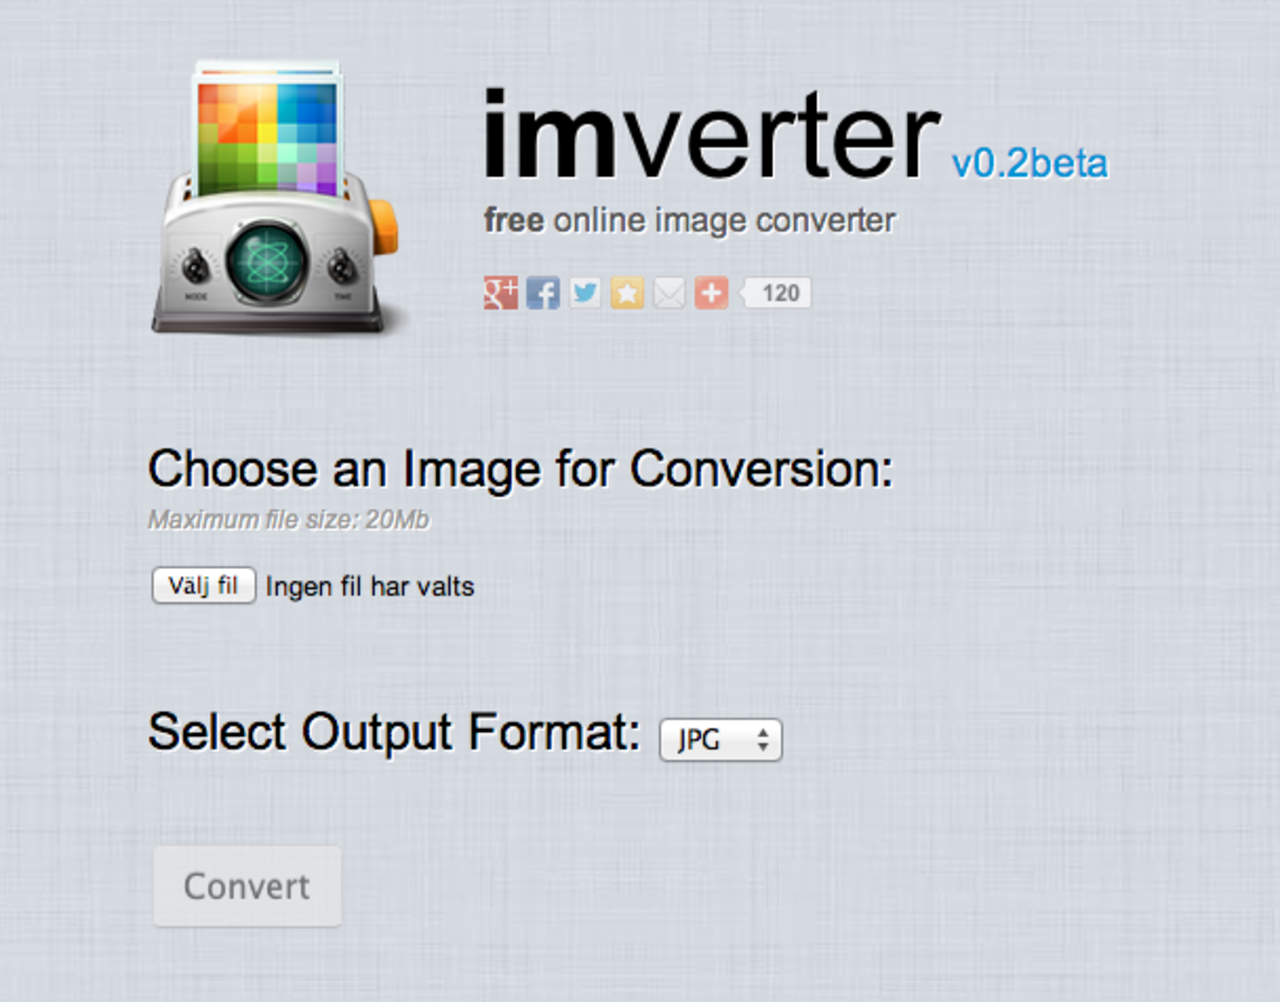
Task: Click the imverter title text
Action: pos(710,137)
